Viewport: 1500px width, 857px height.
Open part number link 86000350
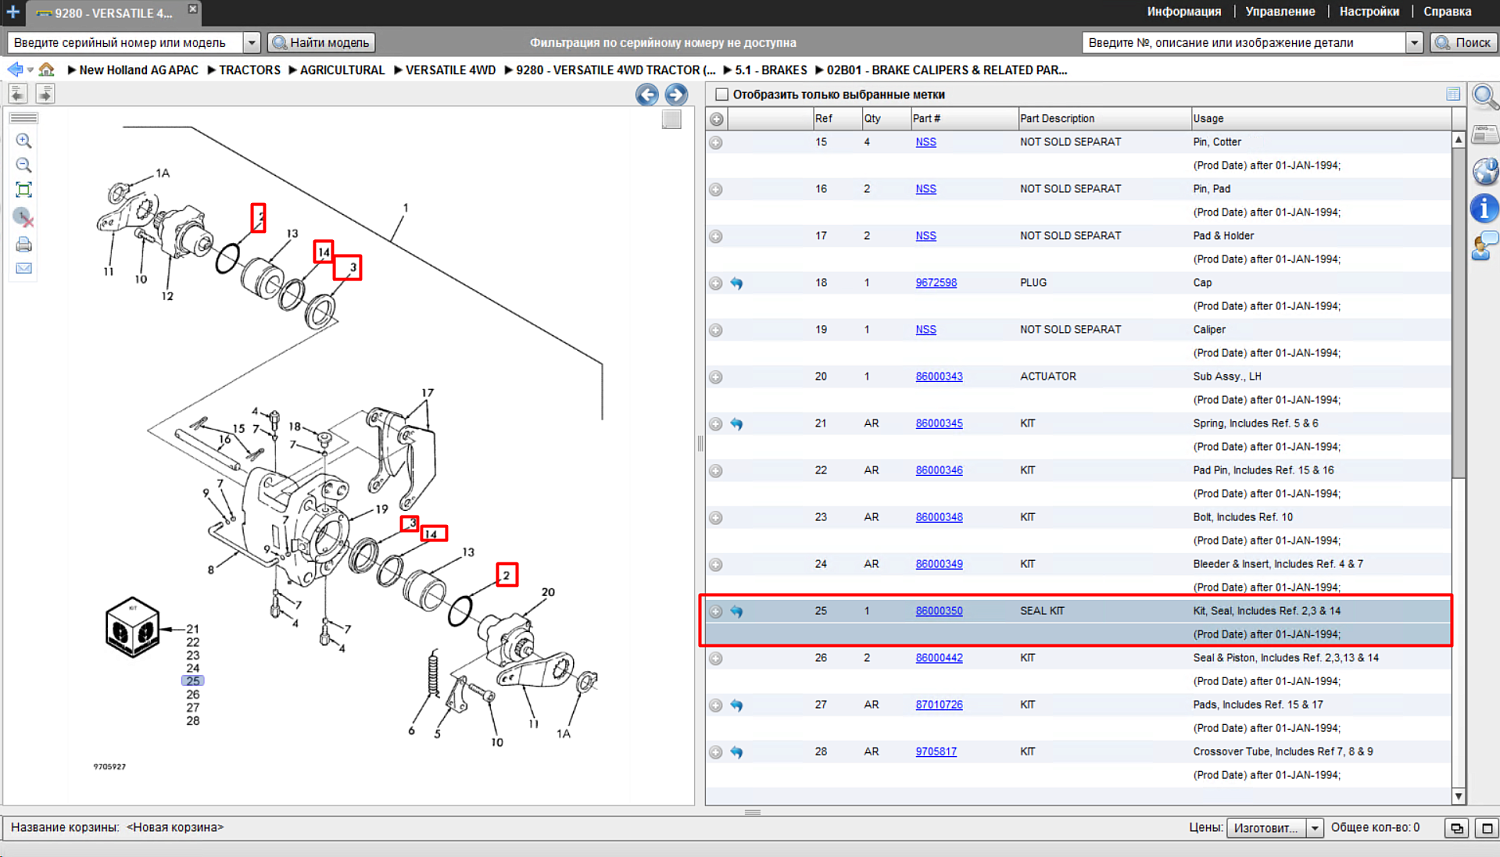pos(939,611)
